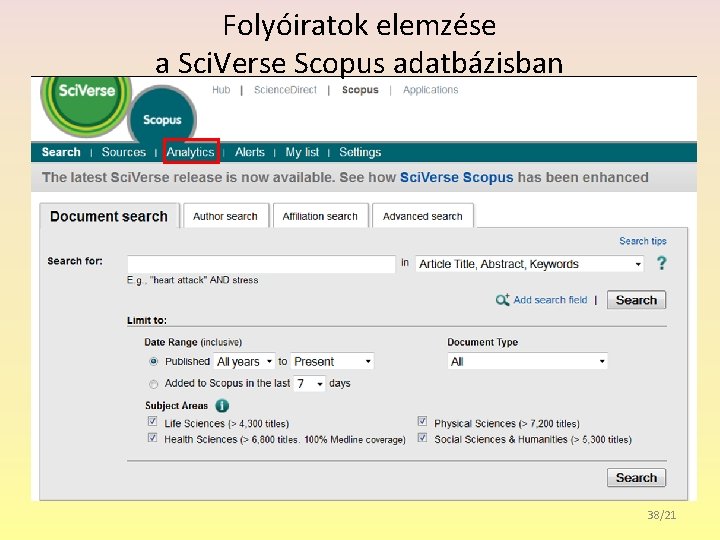Open the days count dropdown showing 7
The image size is (720, 540).
309,383
